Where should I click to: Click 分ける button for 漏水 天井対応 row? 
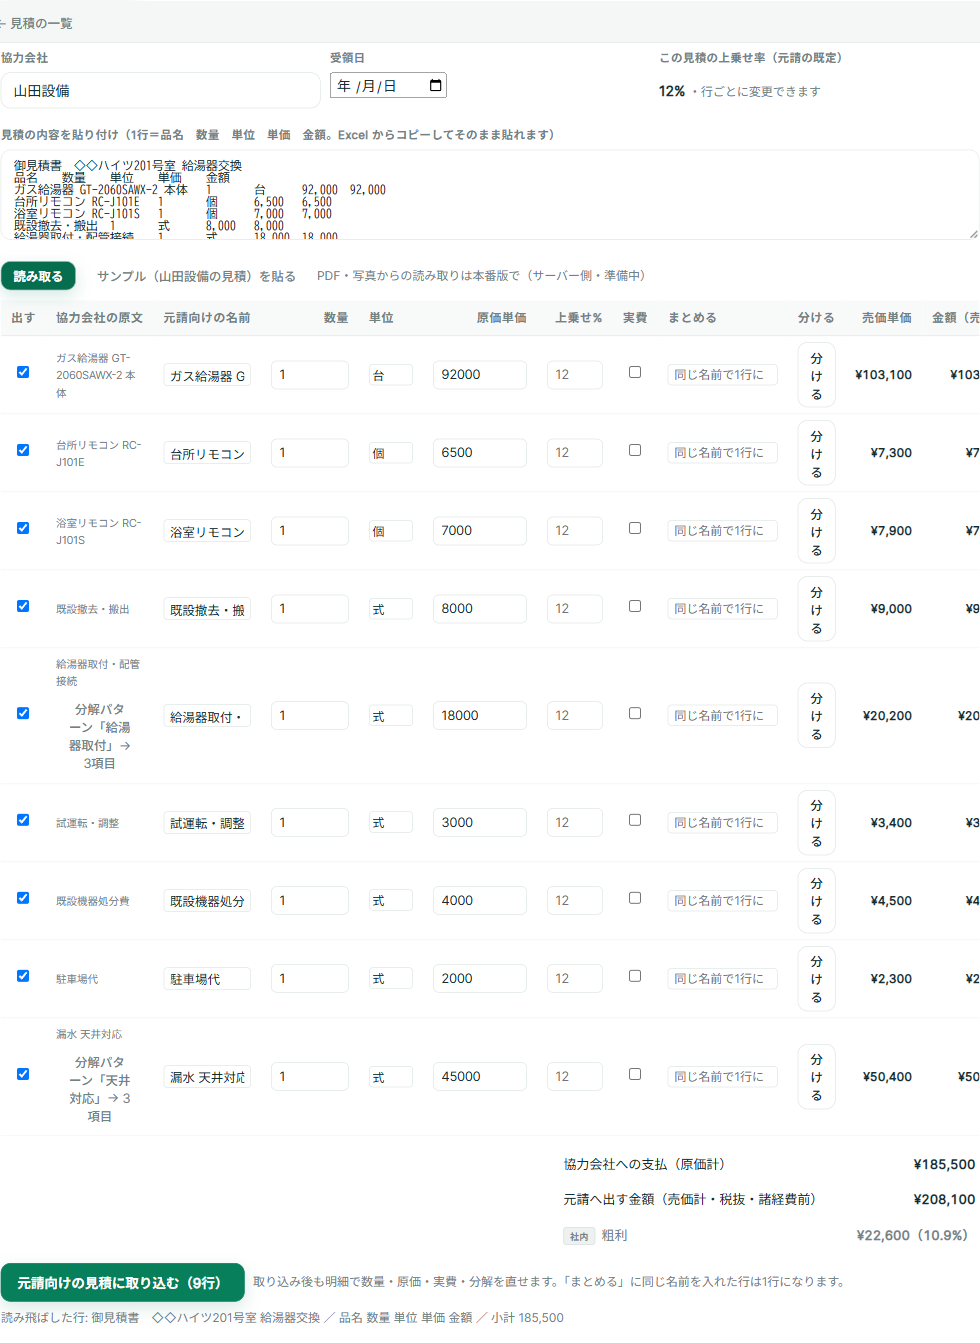tap(817, 1077)
